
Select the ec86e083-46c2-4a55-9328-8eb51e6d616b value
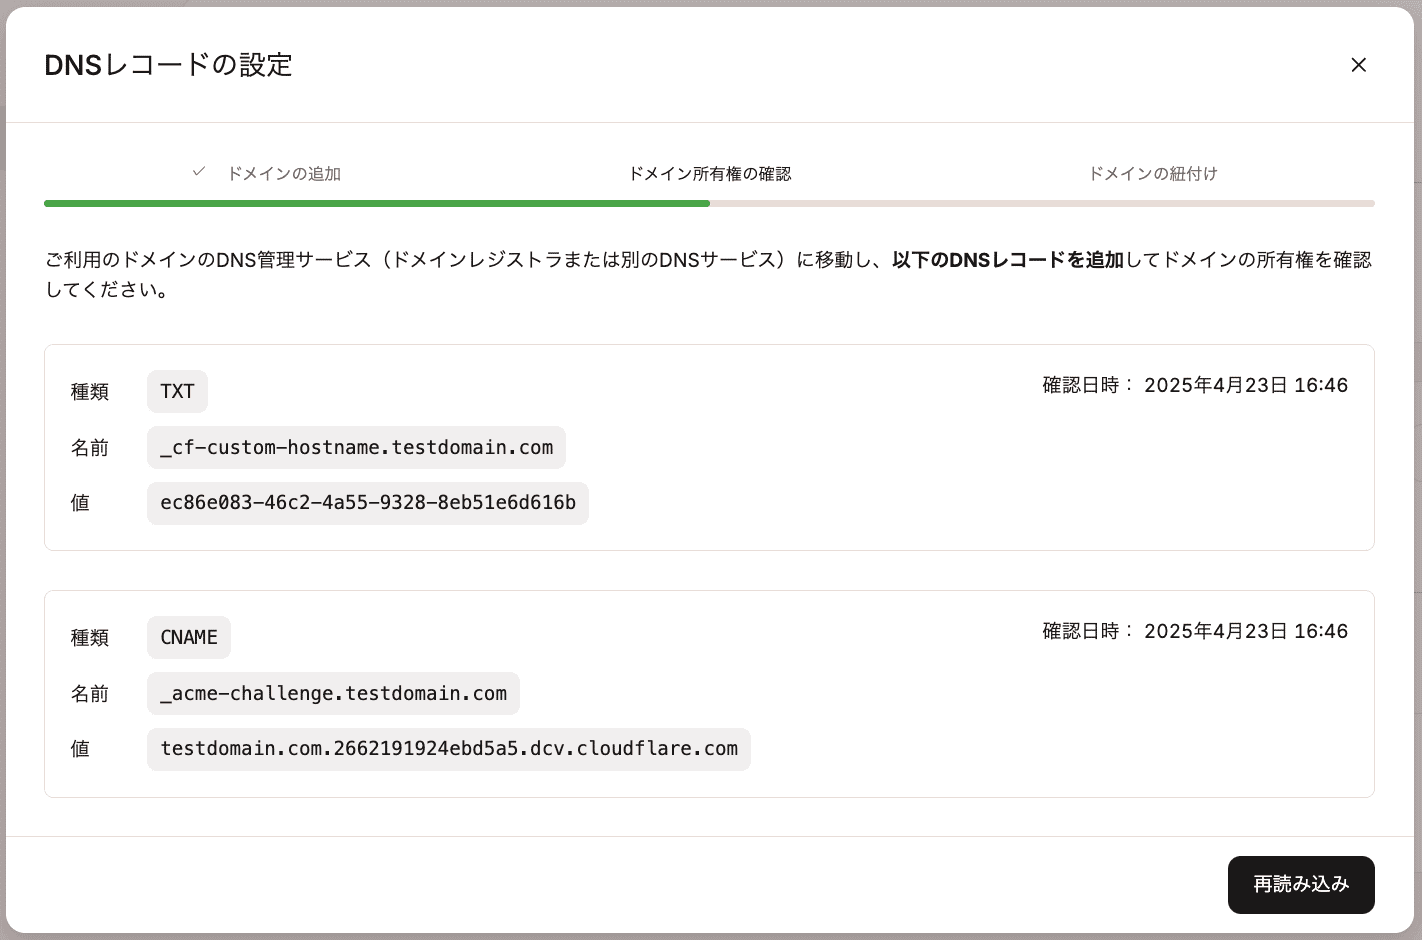368,503
